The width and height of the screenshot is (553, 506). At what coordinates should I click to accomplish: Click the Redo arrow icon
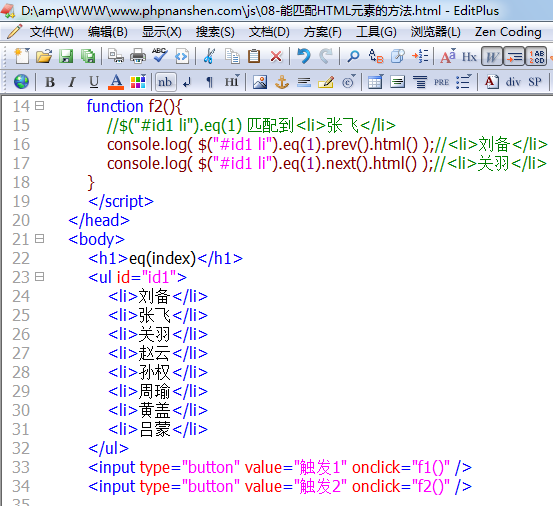(326, 56)
